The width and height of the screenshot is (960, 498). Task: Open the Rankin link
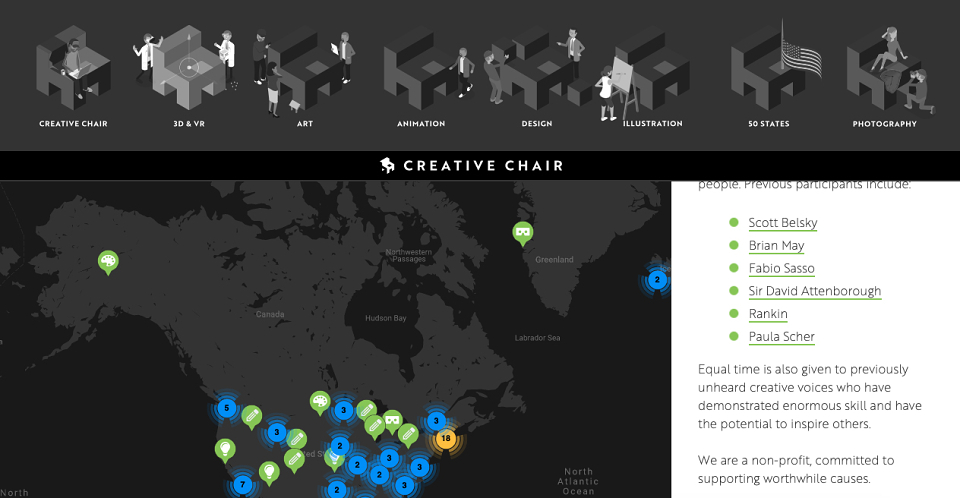[768, 314]
